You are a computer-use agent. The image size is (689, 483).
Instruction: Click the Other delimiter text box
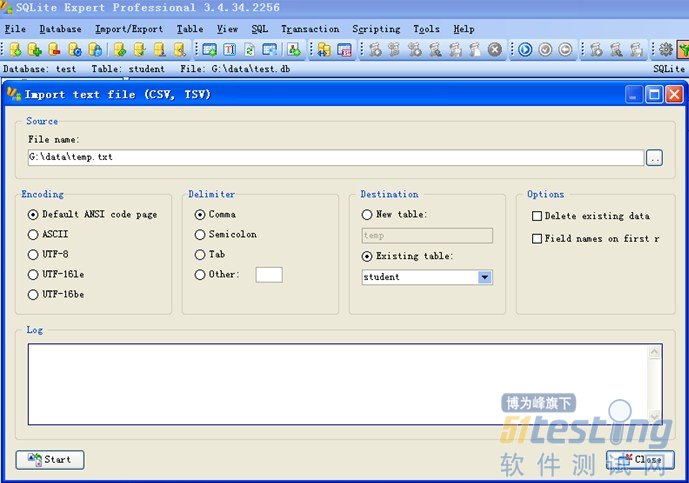[x=269, y=275]
